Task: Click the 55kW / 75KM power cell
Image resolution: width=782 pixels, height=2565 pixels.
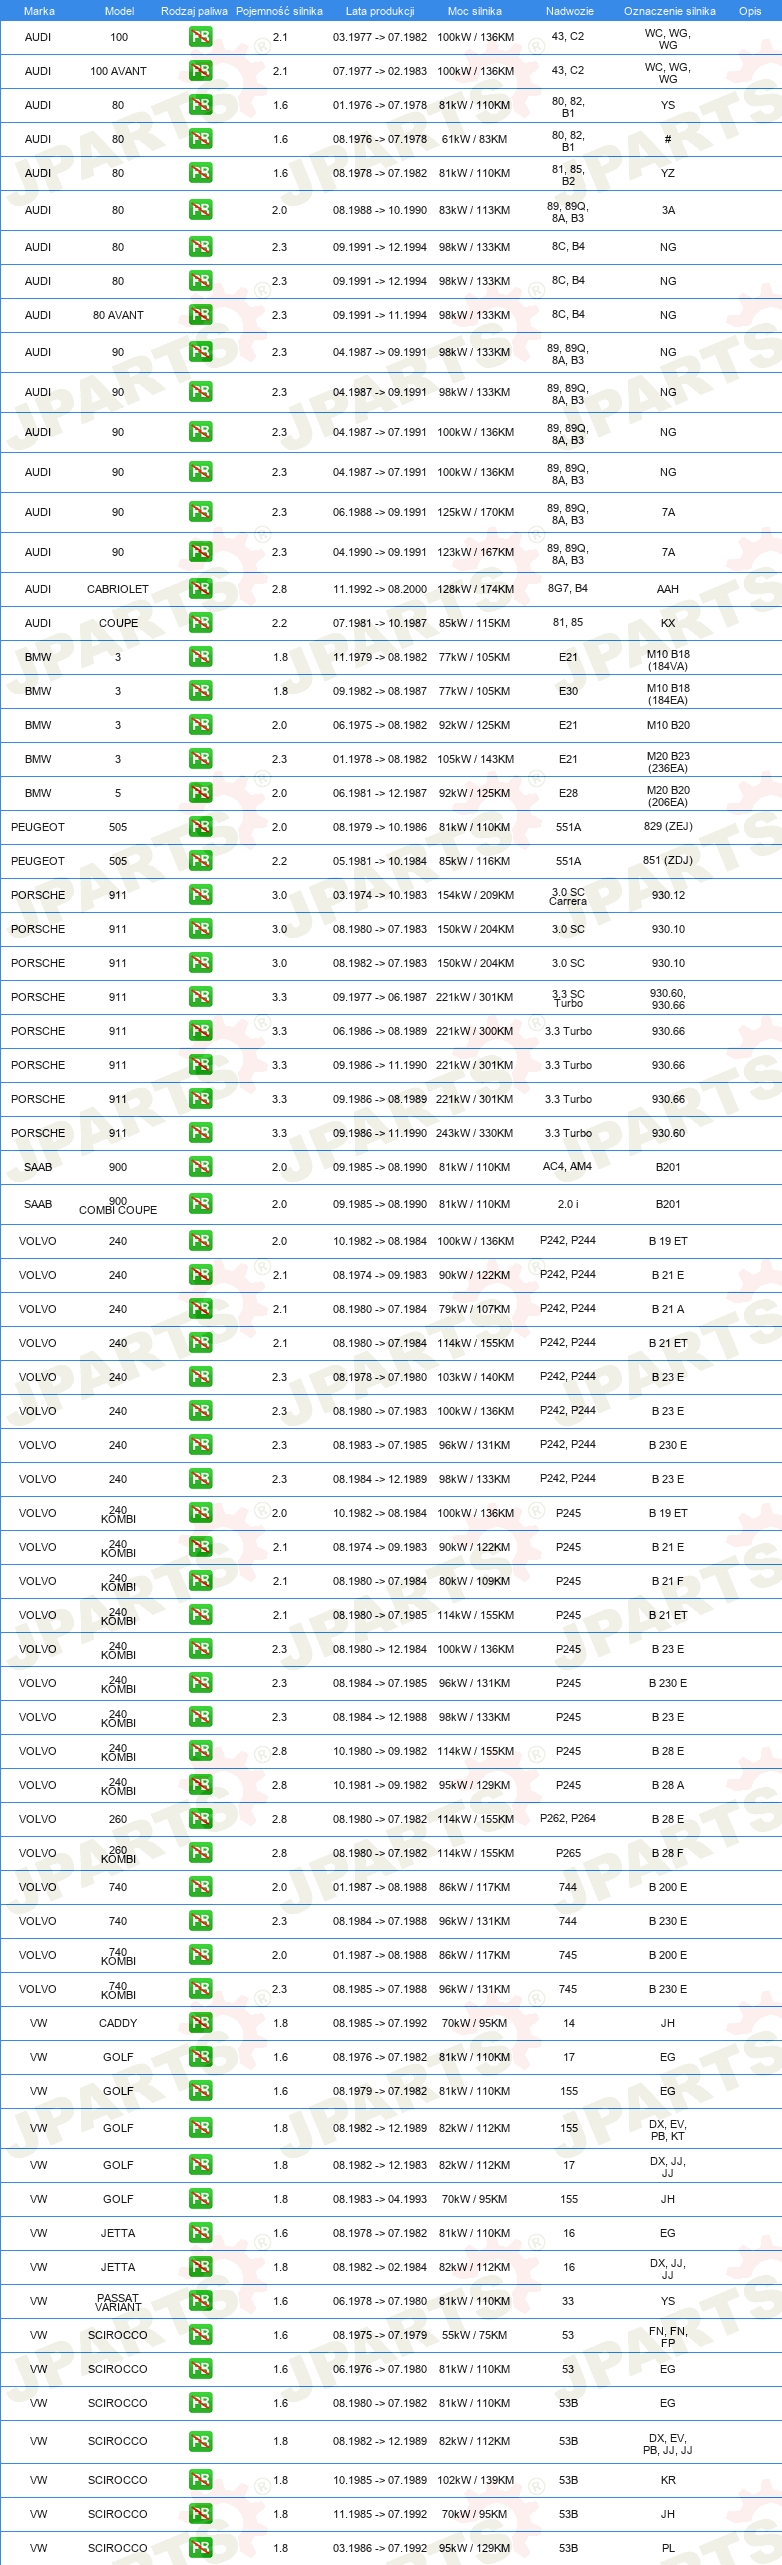Action: click(x=475, y=2335)
